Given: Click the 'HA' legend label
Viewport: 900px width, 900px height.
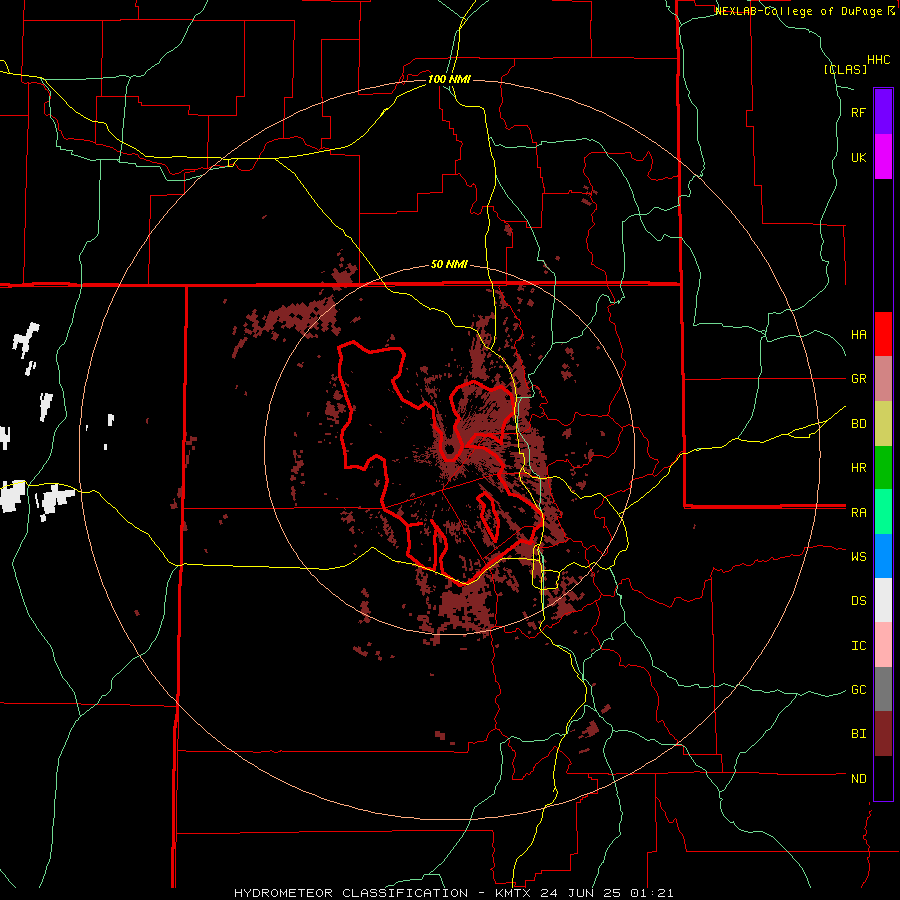Looking at the screenshot, I should point(858,334).
